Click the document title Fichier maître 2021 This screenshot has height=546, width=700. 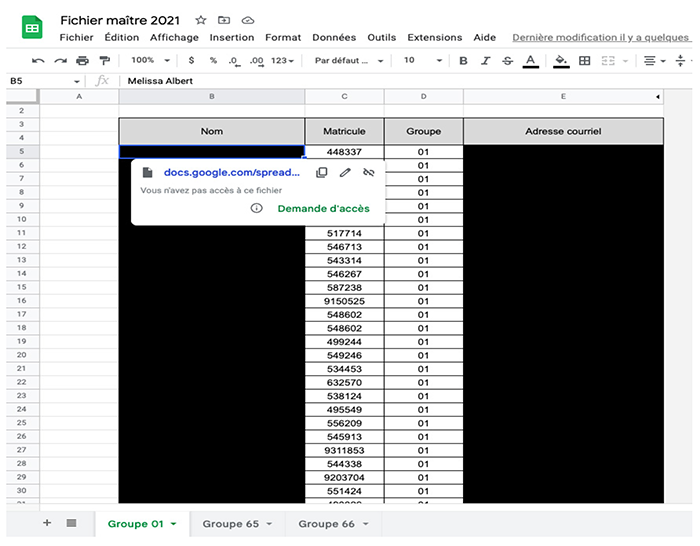120,21
